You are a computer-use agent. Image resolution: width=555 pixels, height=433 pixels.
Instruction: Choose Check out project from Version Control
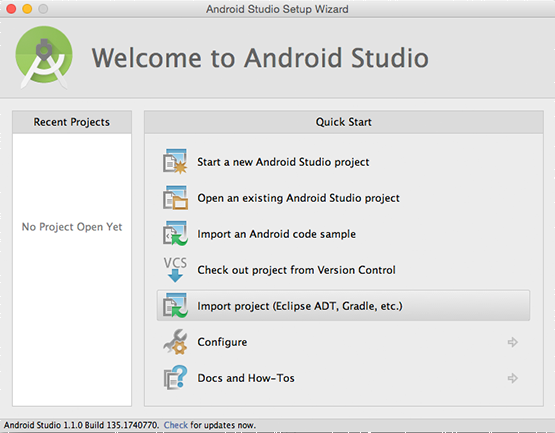[296, 270]
